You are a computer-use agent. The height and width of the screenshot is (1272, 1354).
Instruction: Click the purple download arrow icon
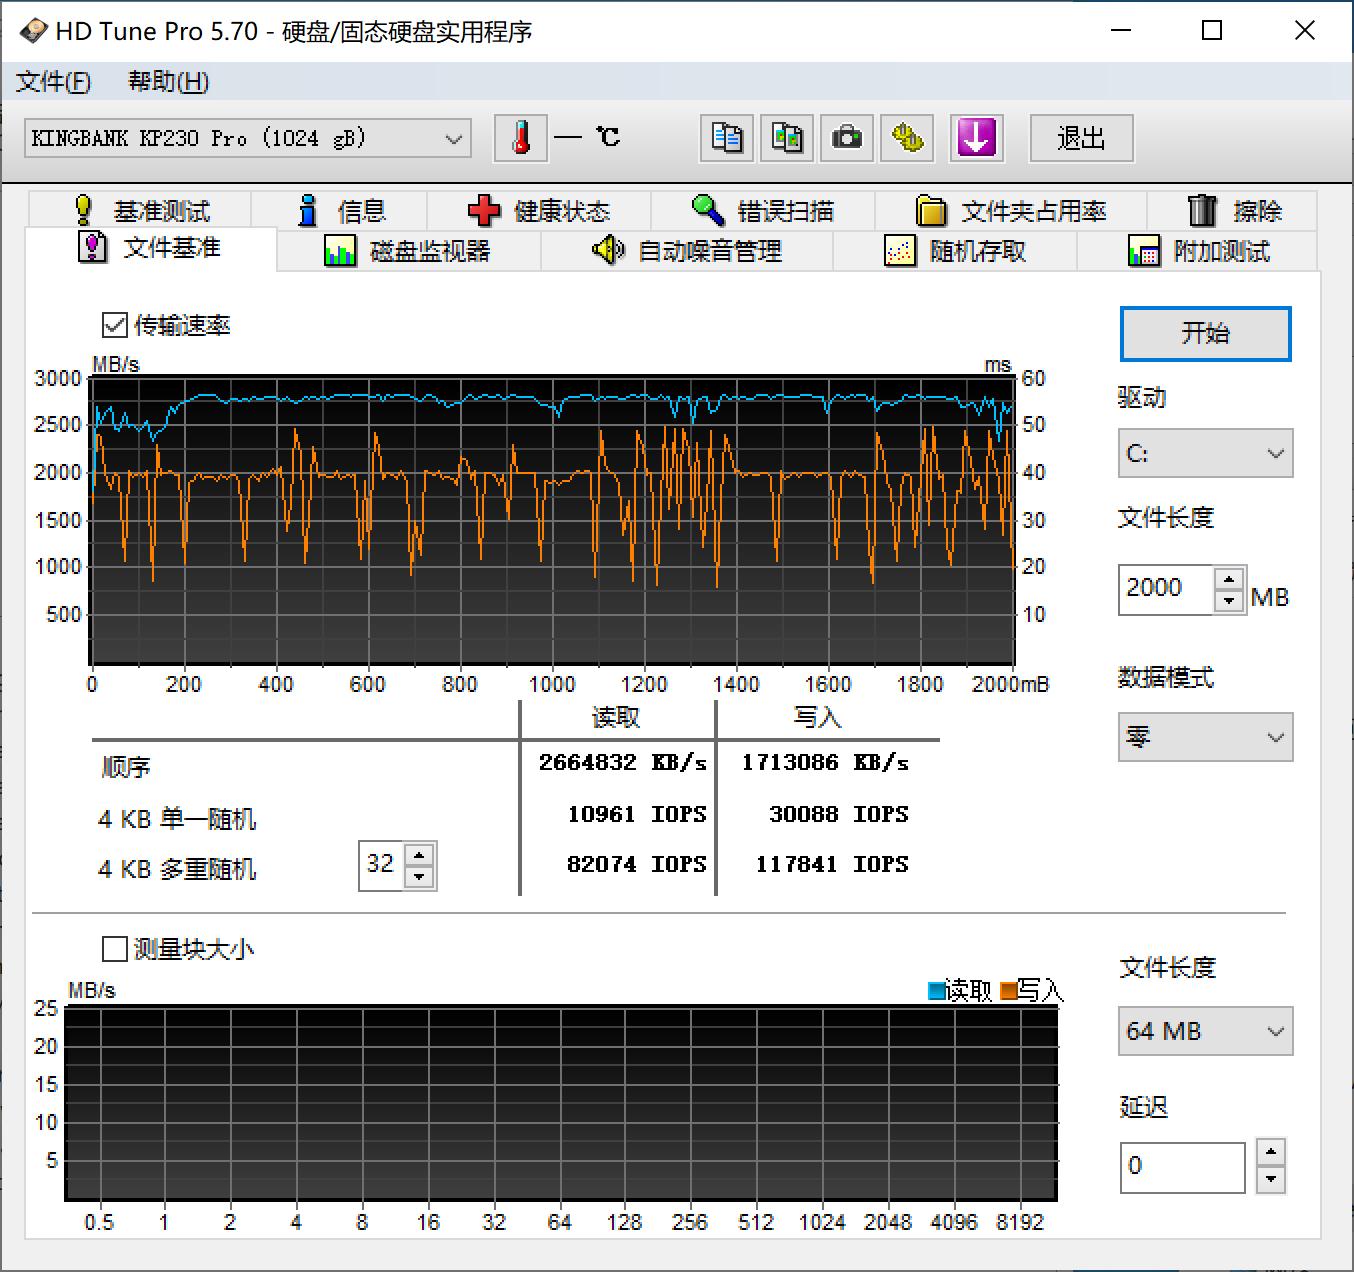(x=976, y=138)
